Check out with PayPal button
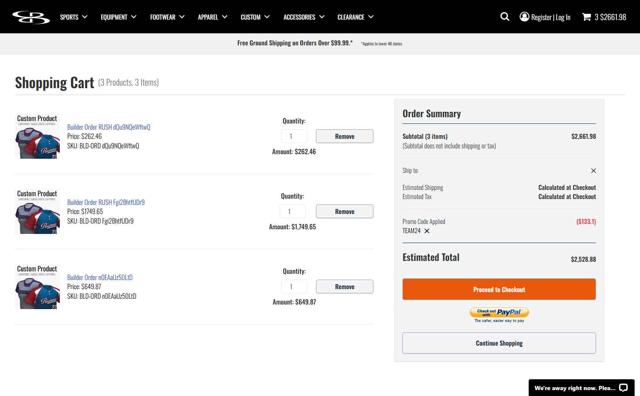Screen dimensions: 640x396 pos(499,313)
